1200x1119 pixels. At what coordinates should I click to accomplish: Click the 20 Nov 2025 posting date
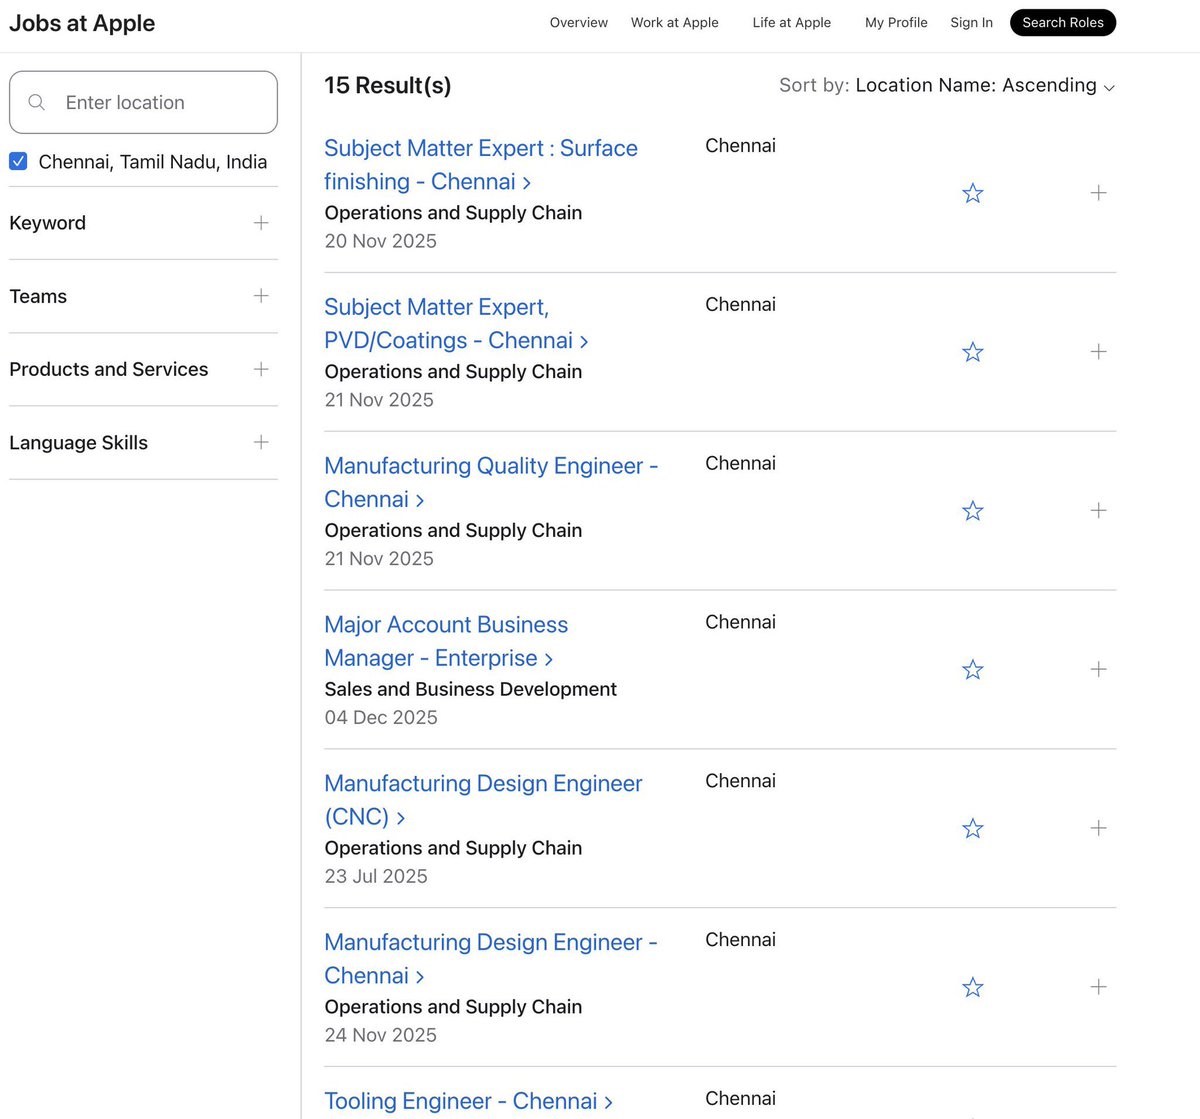pyautogui.click(x=380, y=241)
